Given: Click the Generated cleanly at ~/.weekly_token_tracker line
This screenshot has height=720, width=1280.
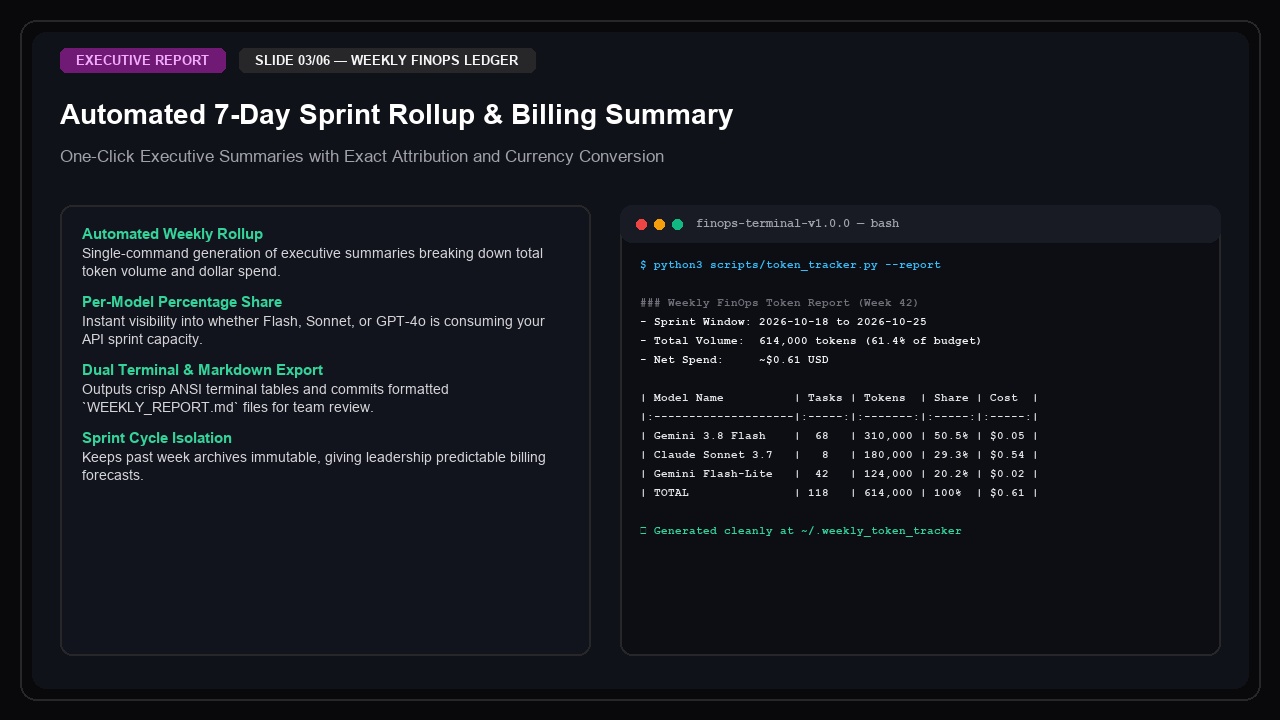Looking at the screenshot, I should pyautogui.click(x=801, y=531).
